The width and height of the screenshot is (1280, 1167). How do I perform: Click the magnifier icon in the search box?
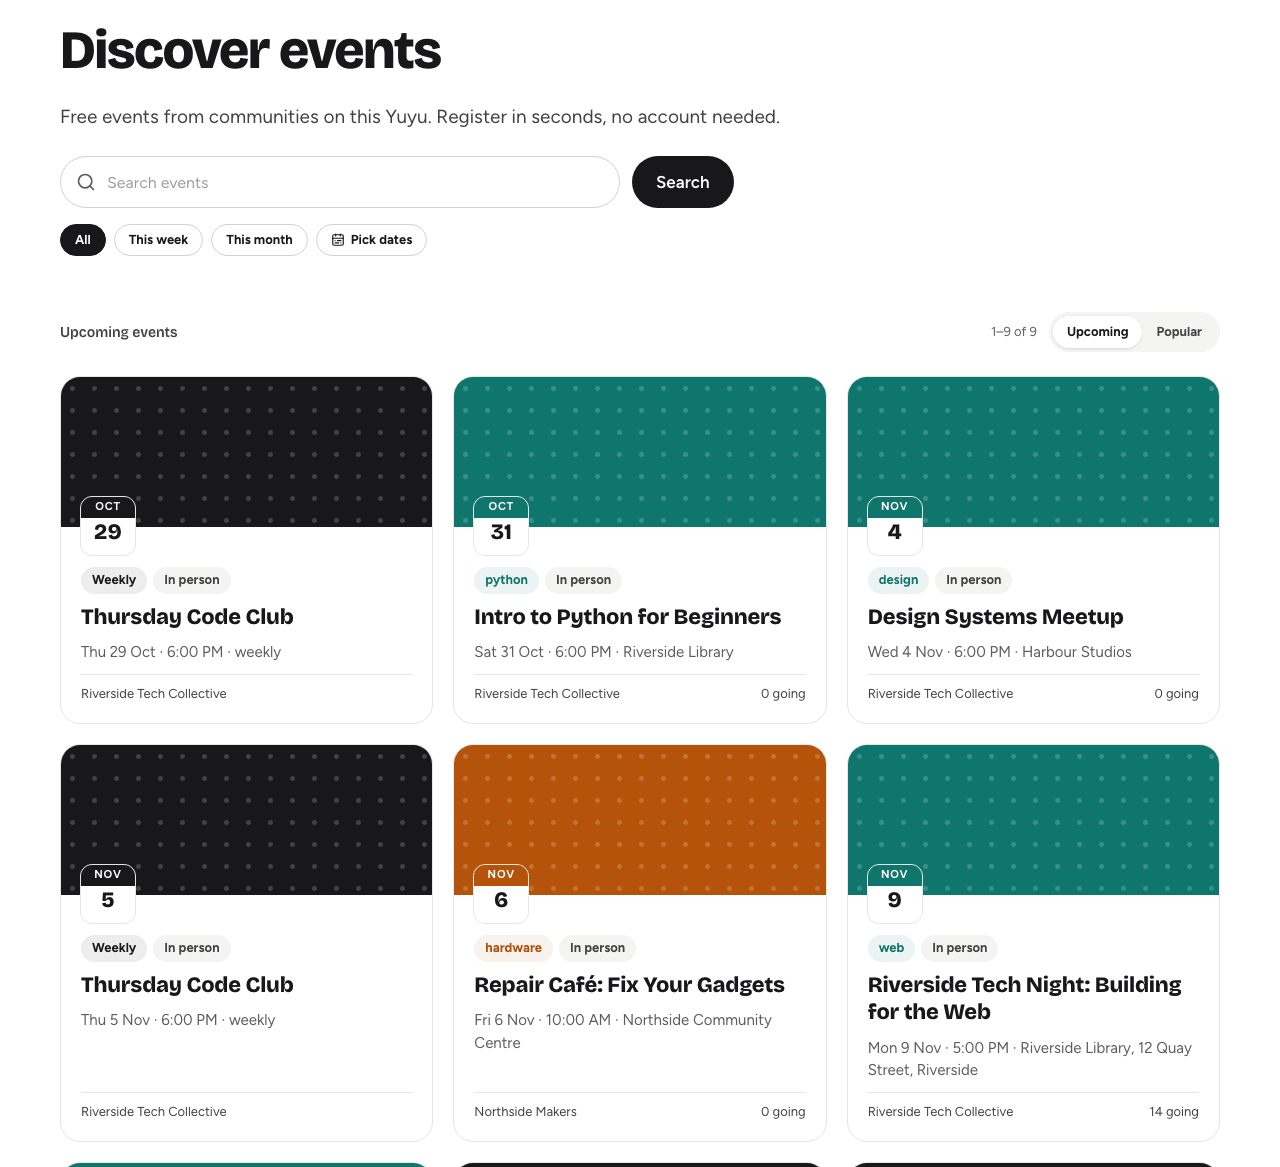click(86, 182)
